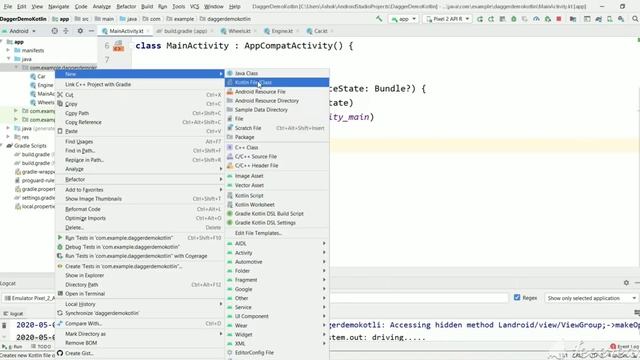The height and width of the screenshot is (360, 640).
Task: Open the Android project view dropdown
Action: (19, 31)
